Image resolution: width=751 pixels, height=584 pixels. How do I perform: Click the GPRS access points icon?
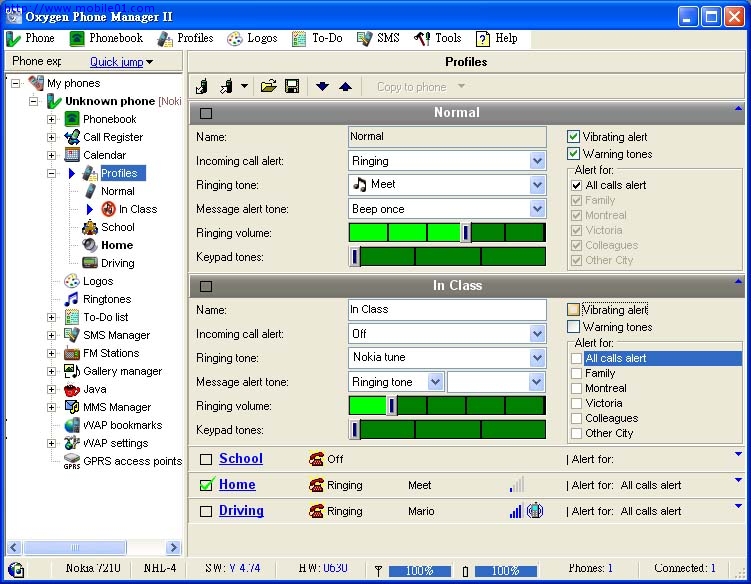72,461
